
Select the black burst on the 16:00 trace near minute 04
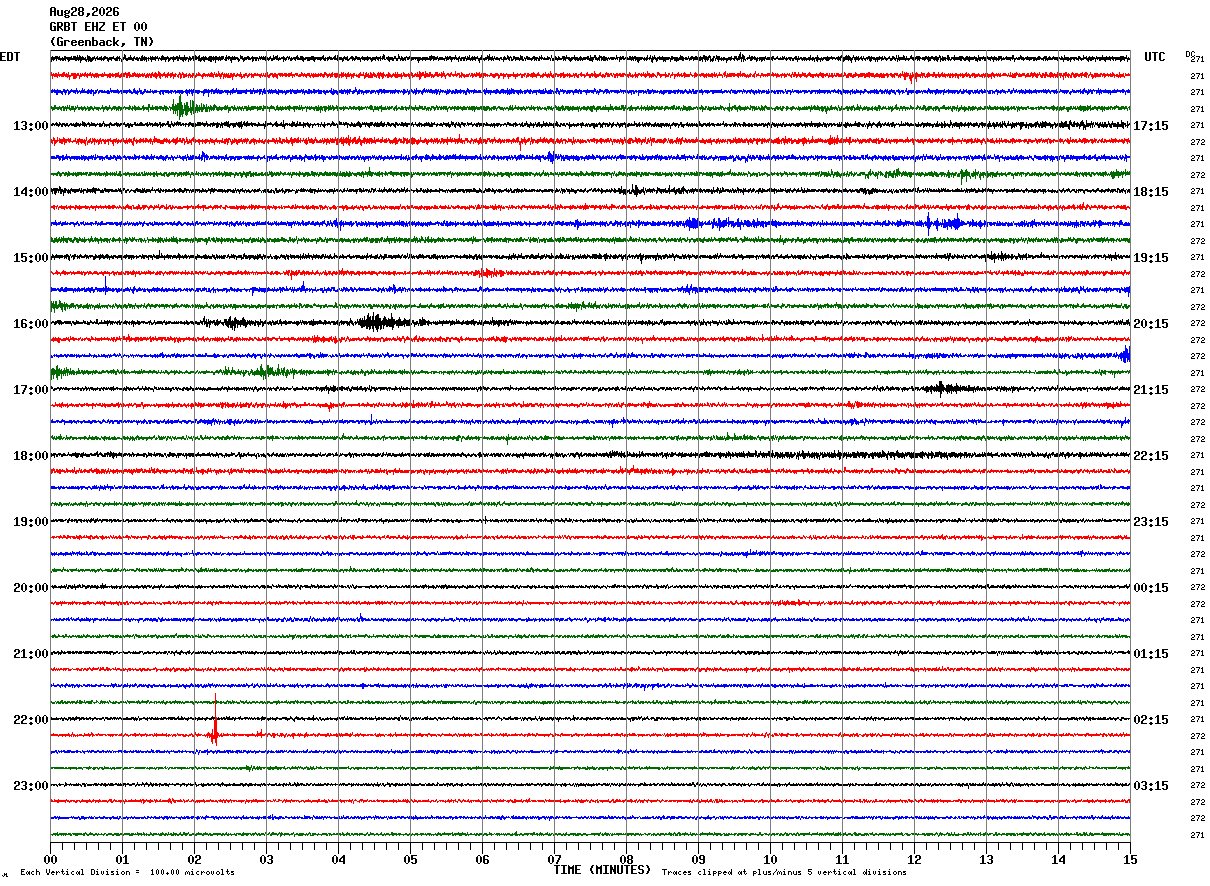(378, 322)
